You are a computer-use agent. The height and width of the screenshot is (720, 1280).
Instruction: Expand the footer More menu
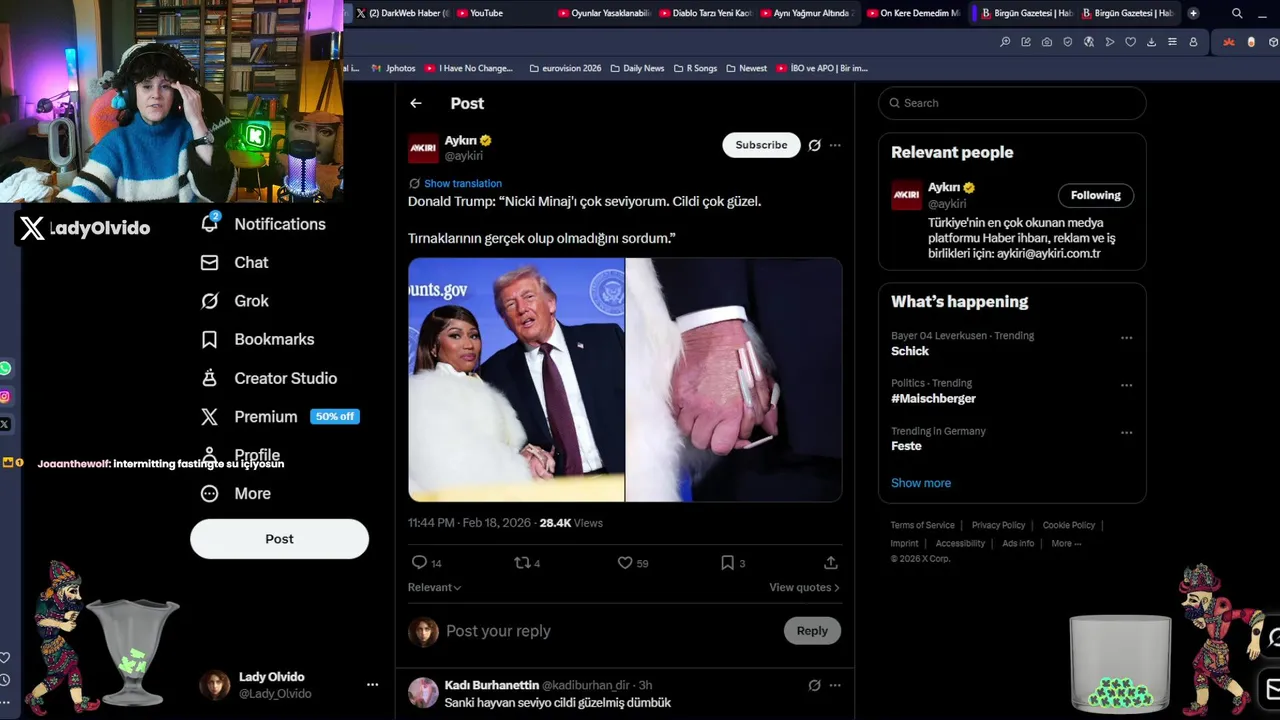(x=1066, y=544)
